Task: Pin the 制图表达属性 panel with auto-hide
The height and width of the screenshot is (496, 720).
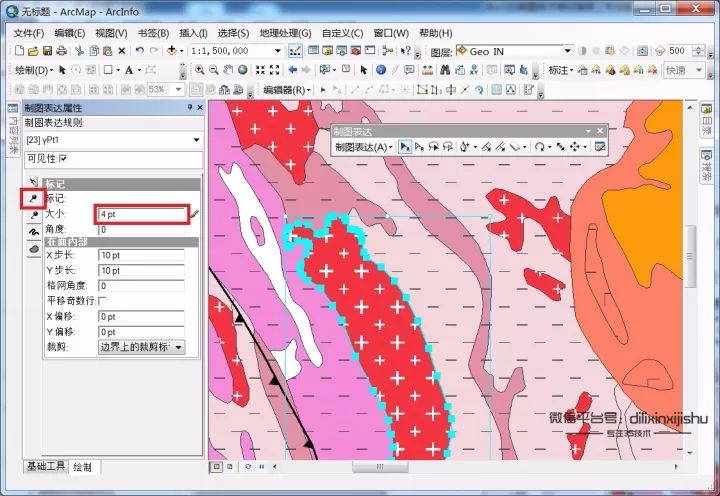Action: (190, 107)
